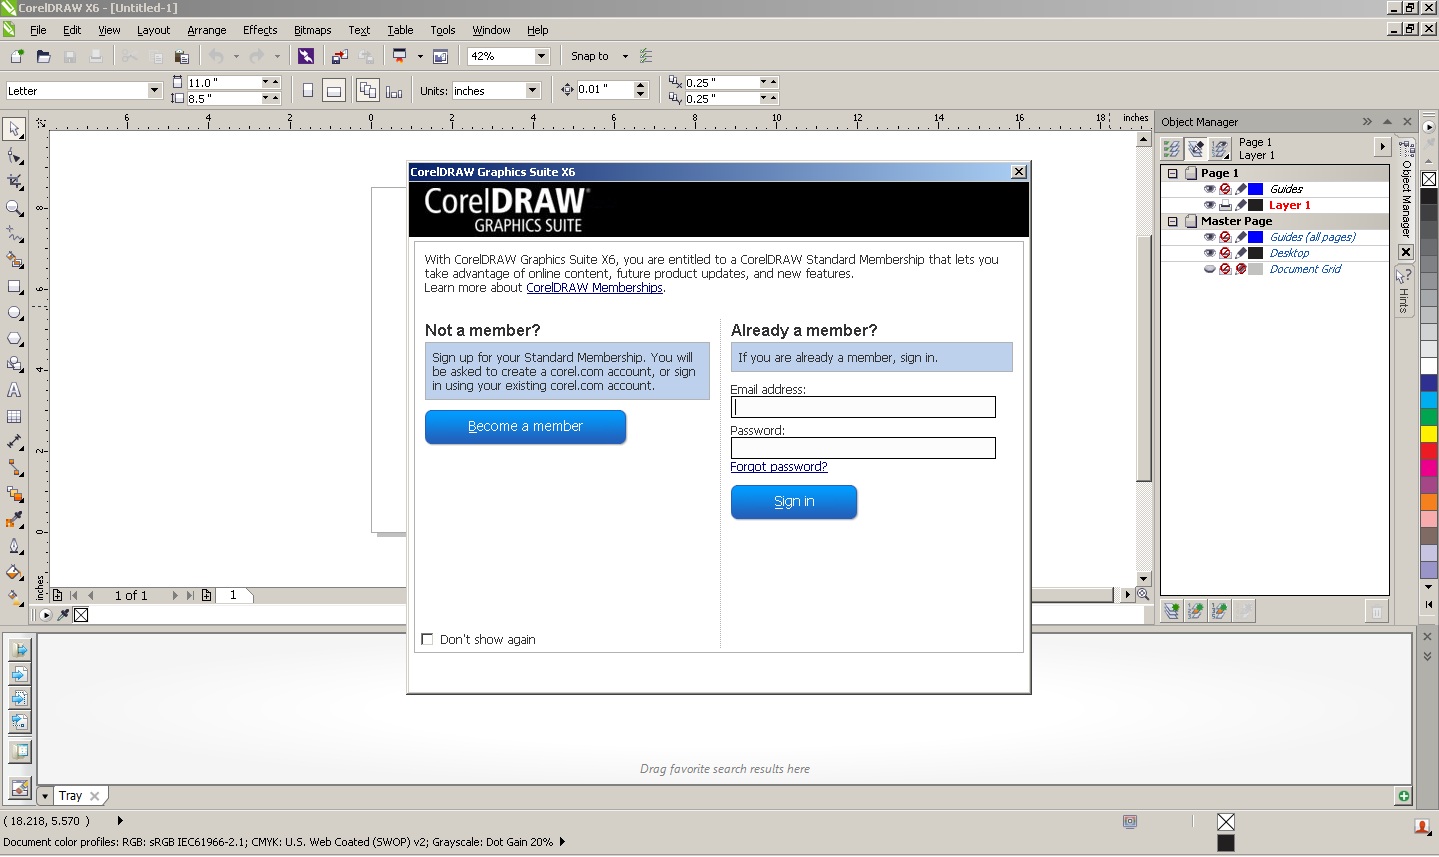Click the Password input field

point(863,448)
